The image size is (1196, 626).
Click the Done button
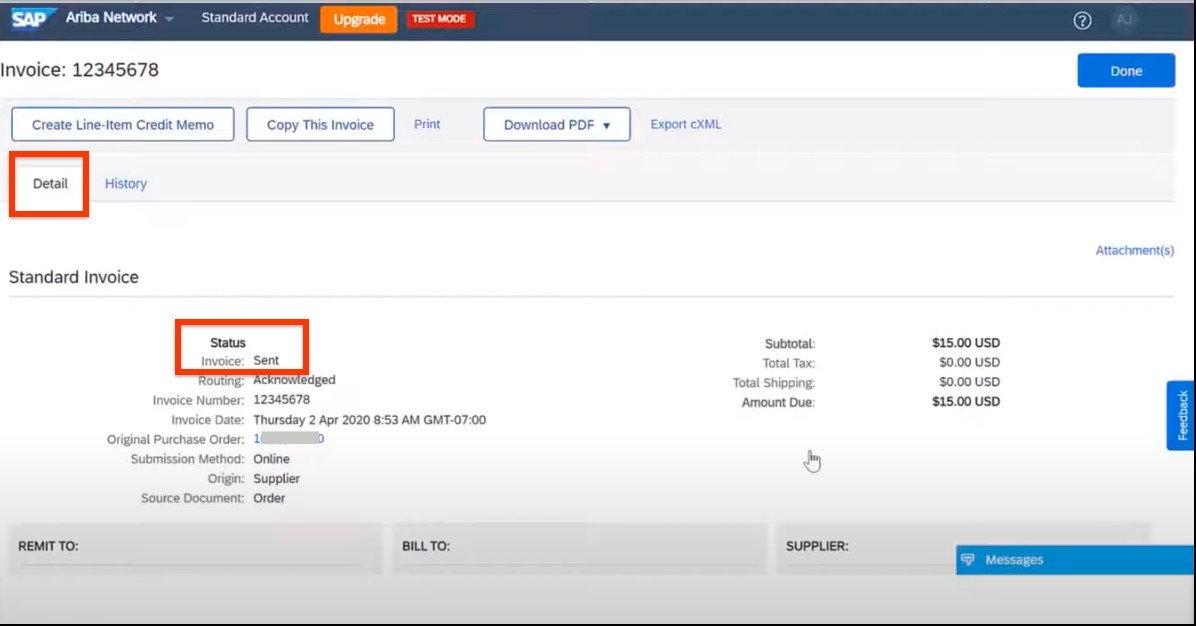click(1126, 70)
